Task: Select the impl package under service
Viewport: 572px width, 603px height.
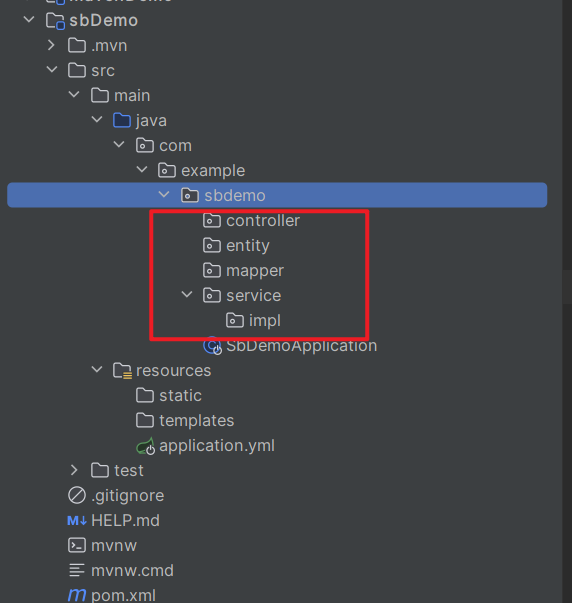Action: [x=253, y=321]
